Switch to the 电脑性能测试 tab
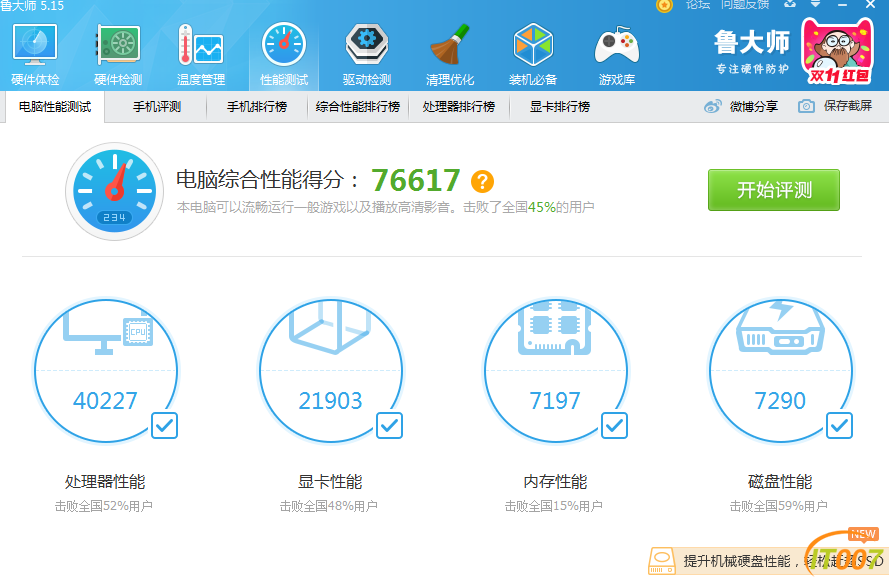Image resolution: width=889 pixels, height=582 pixels. [54, 107]
